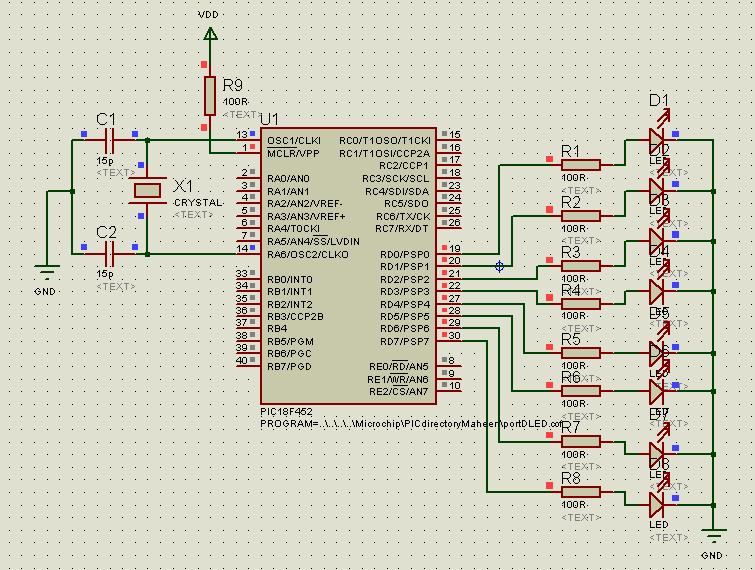Viewport: 755px width, 570px height.
Task: Select the left GND ground symbol
Action: 47,272
